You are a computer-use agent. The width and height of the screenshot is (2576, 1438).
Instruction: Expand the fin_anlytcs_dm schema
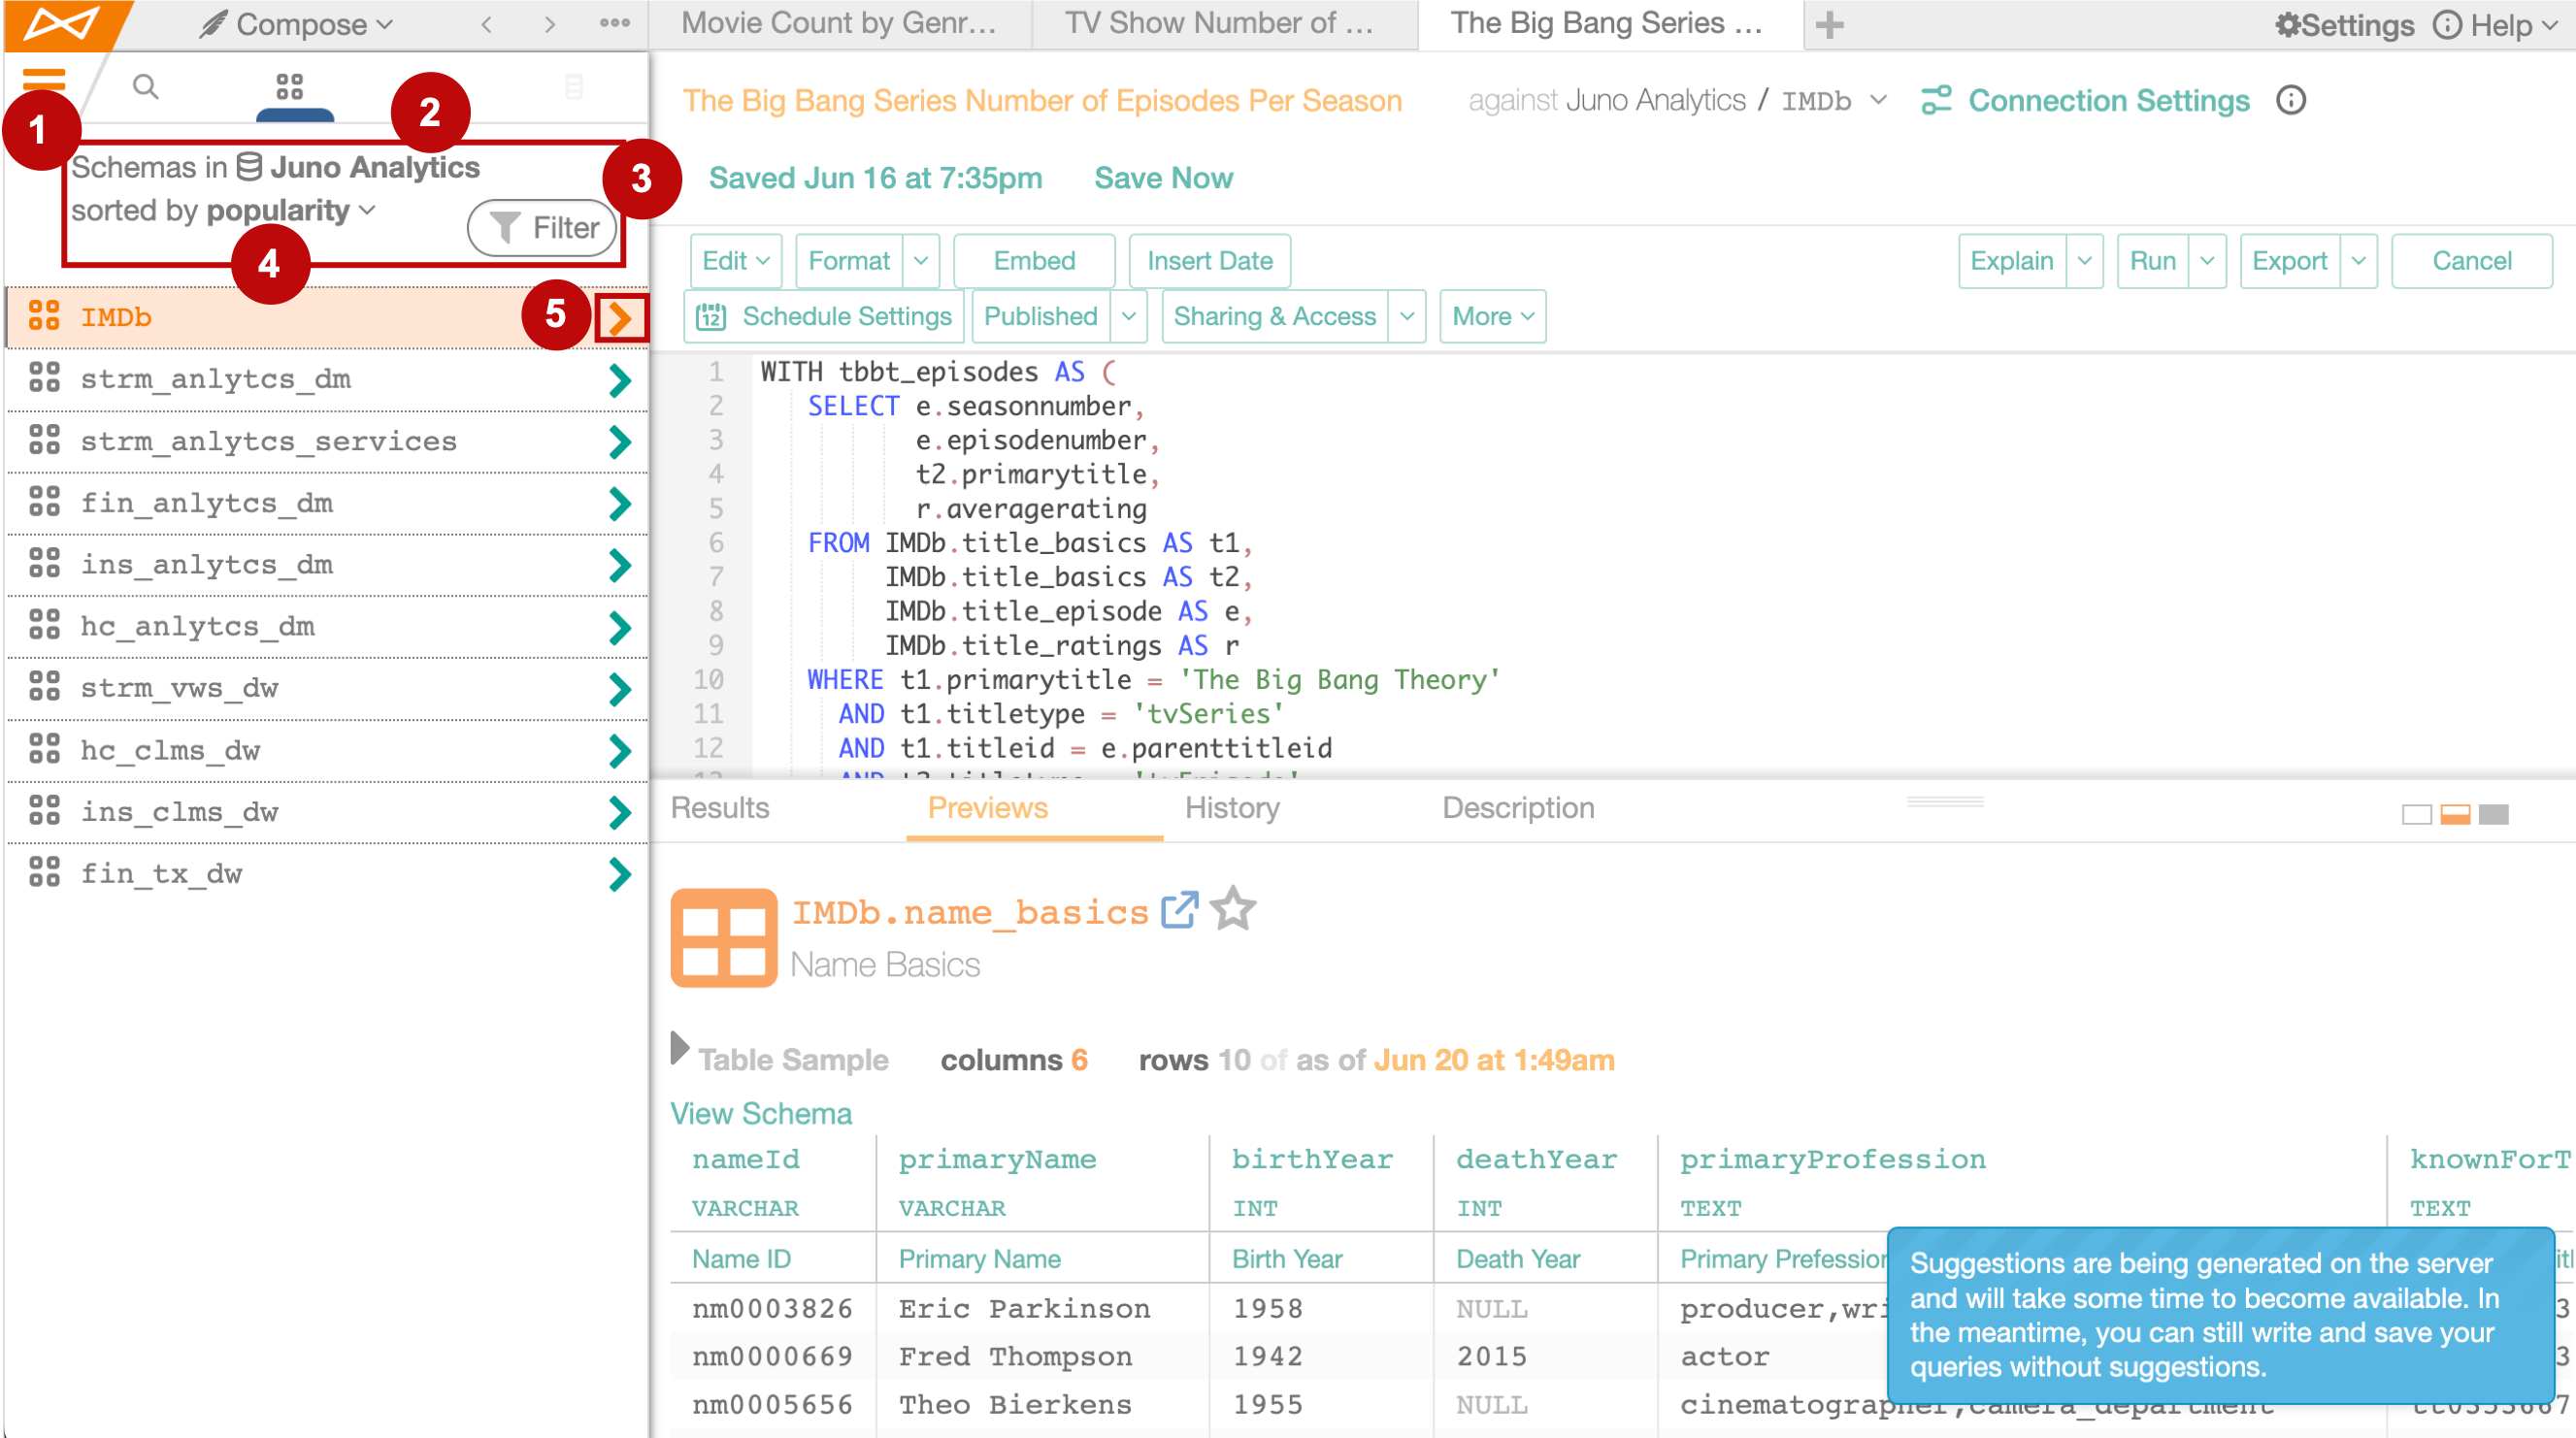(620, 503)
